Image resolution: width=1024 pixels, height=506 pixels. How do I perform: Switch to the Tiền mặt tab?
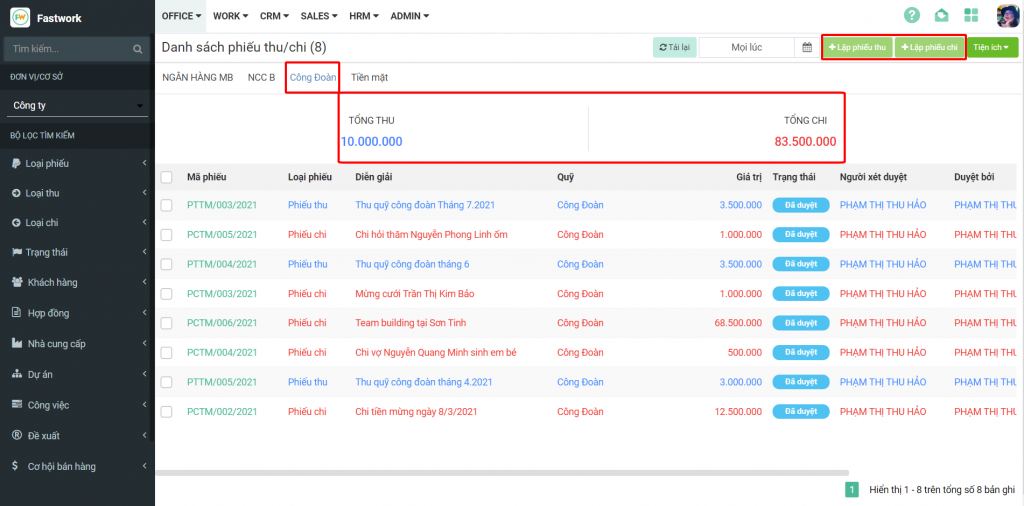(369, 77)
